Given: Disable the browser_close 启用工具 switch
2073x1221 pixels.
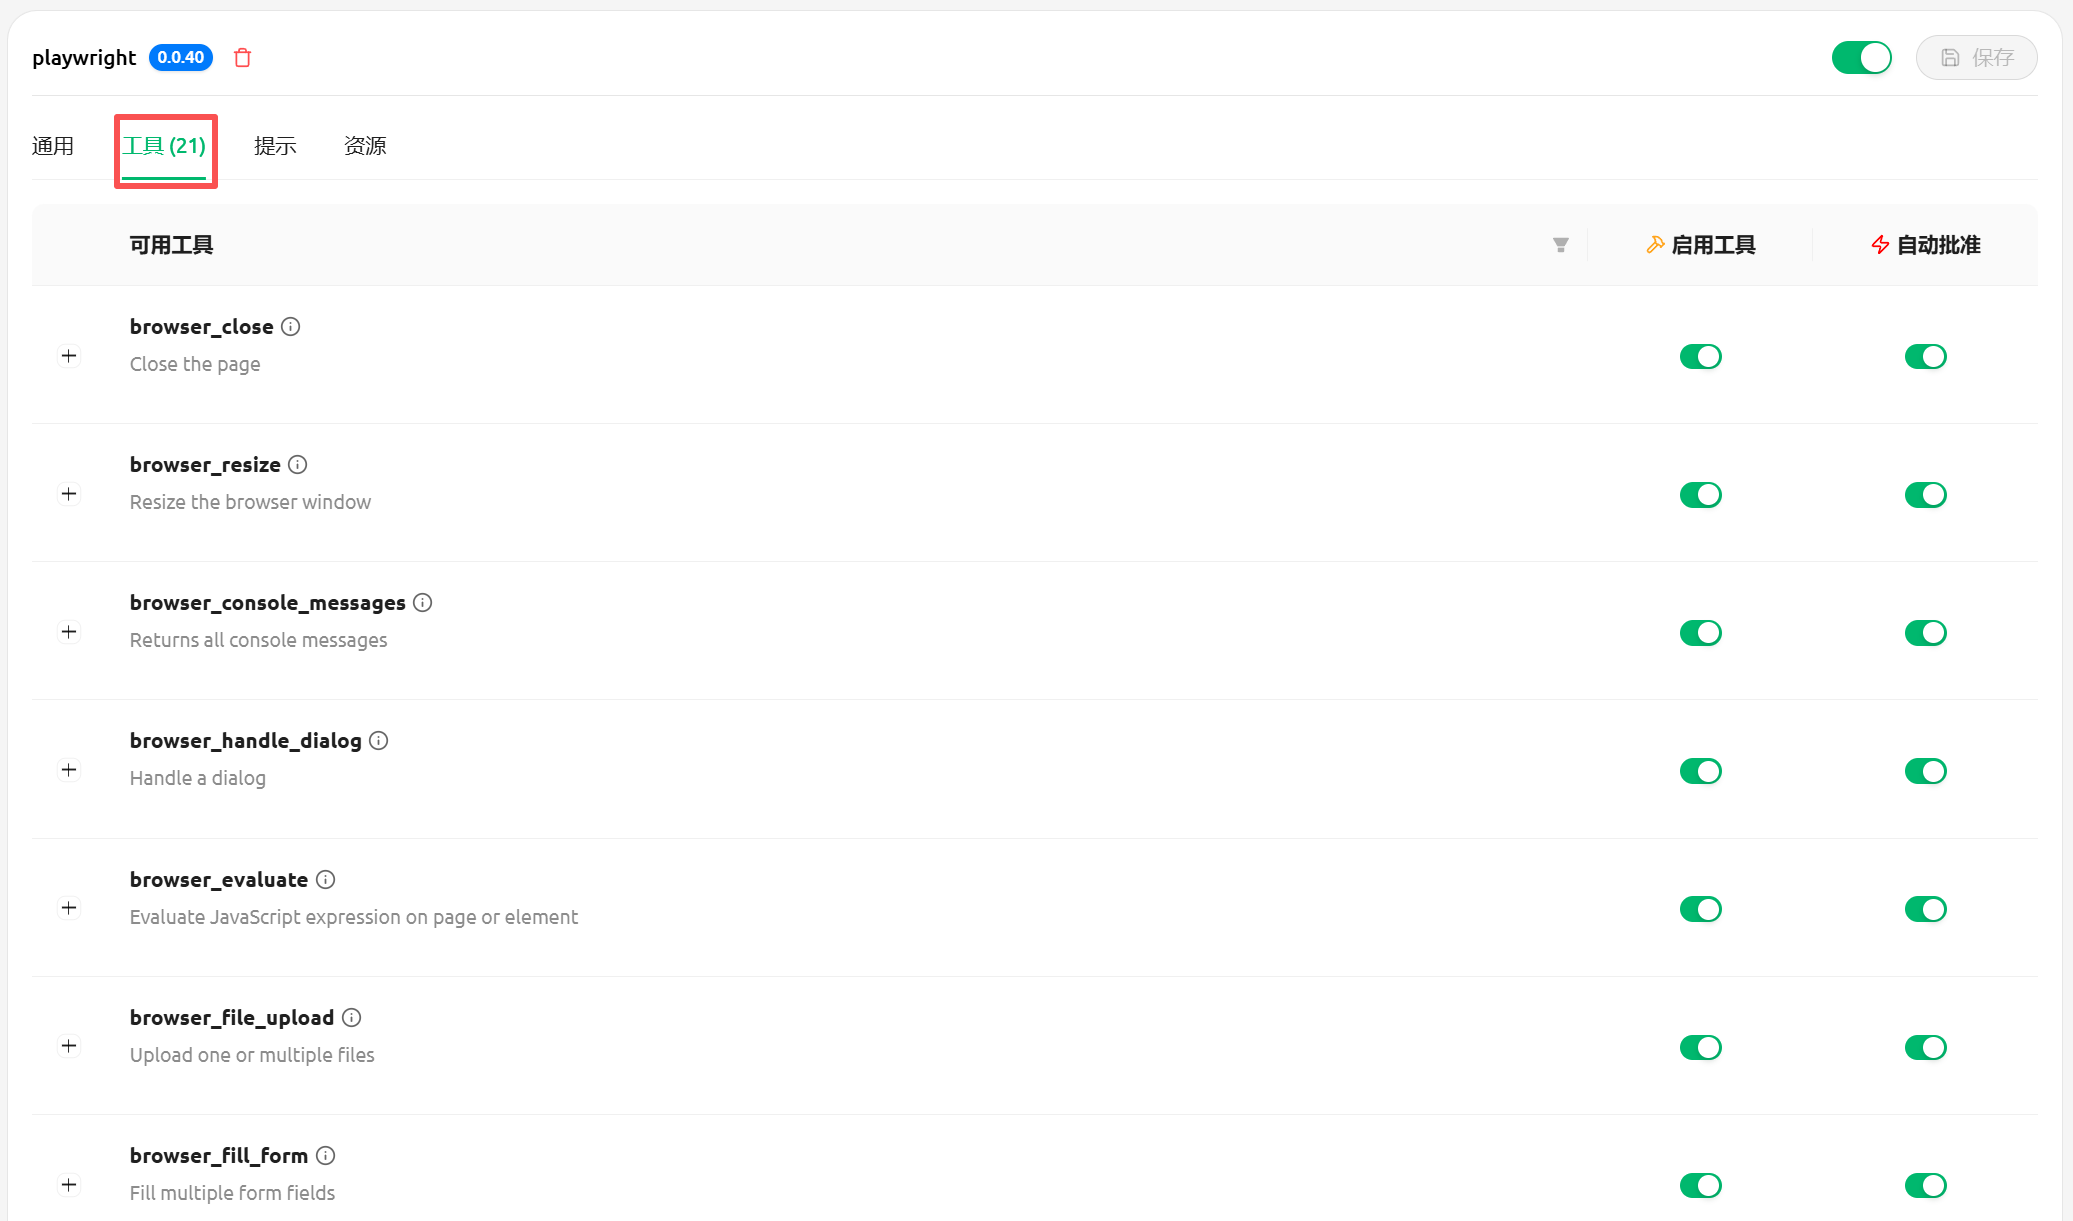Looking at the screenshot, I should point(1700,357).
